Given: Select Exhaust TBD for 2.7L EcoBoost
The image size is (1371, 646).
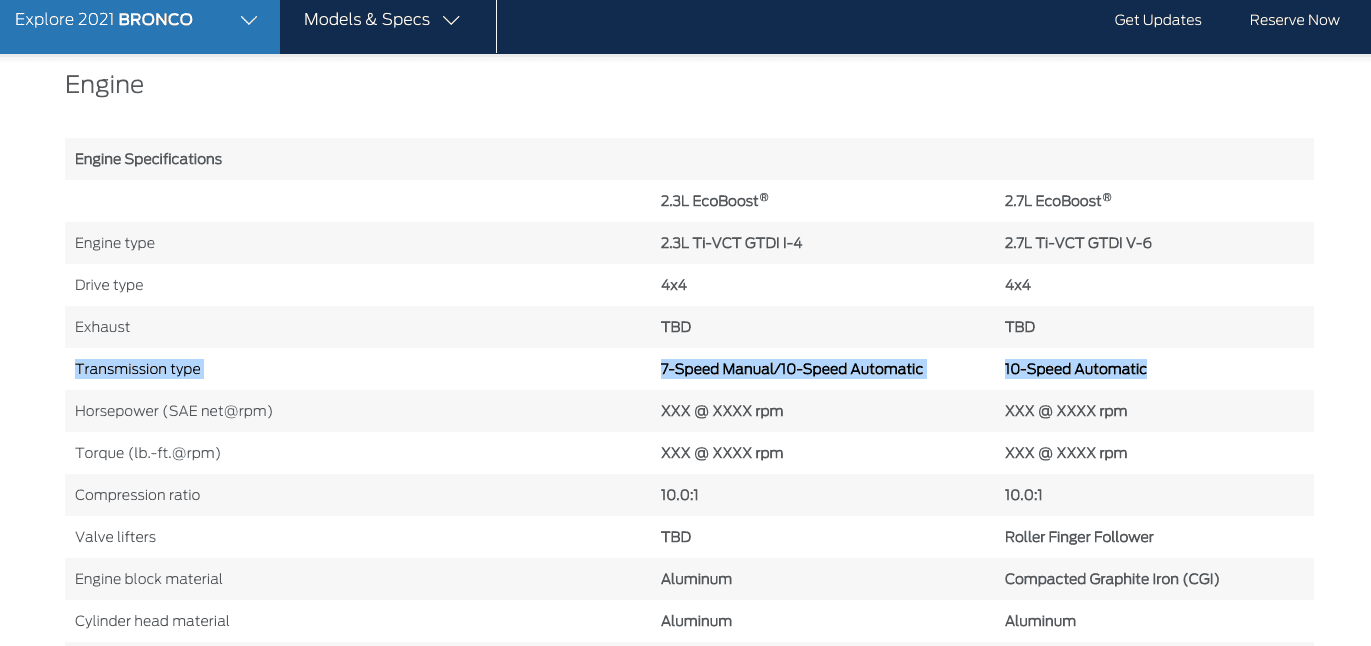Looking at the screenshot, I should click(1020, 327).
